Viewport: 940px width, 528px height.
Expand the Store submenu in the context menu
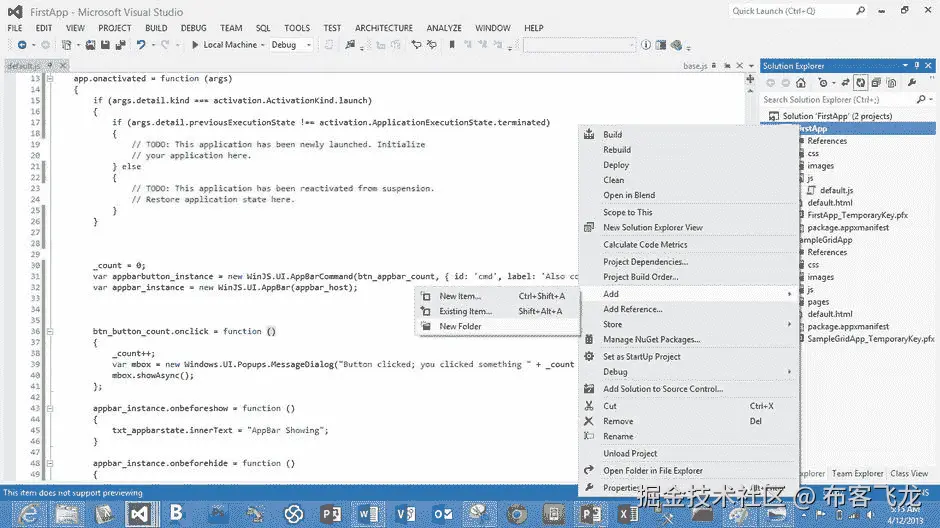(689, 324)
